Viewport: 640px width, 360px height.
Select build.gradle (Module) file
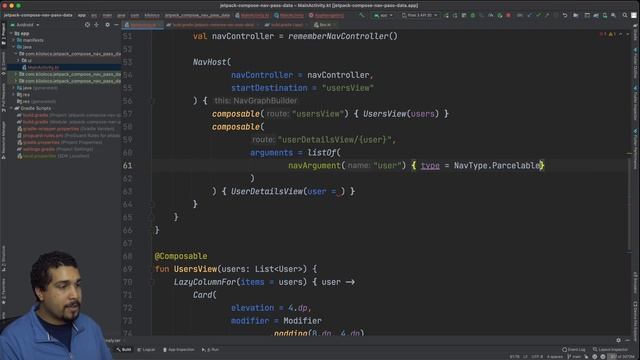[69, 122]
